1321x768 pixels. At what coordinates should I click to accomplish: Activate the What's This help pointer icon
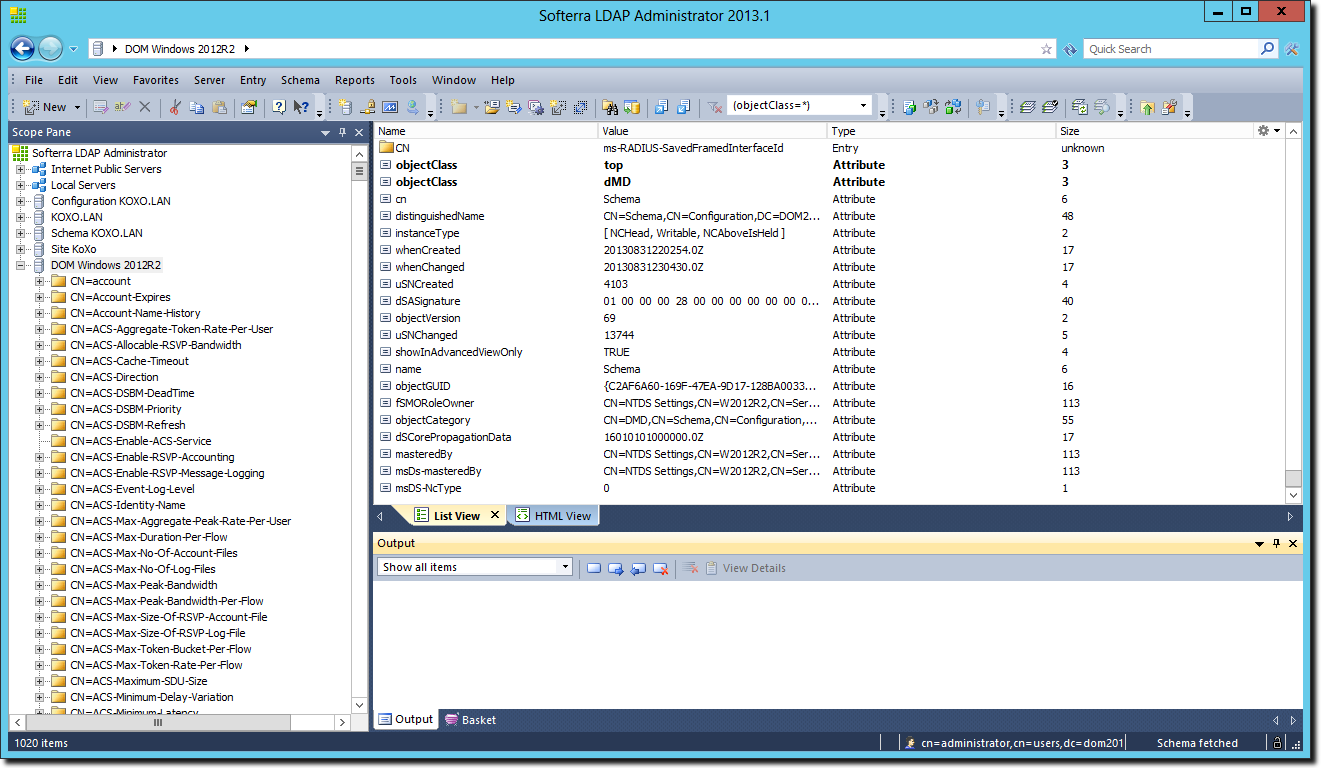pyautogui.click(x=301, y=107)
